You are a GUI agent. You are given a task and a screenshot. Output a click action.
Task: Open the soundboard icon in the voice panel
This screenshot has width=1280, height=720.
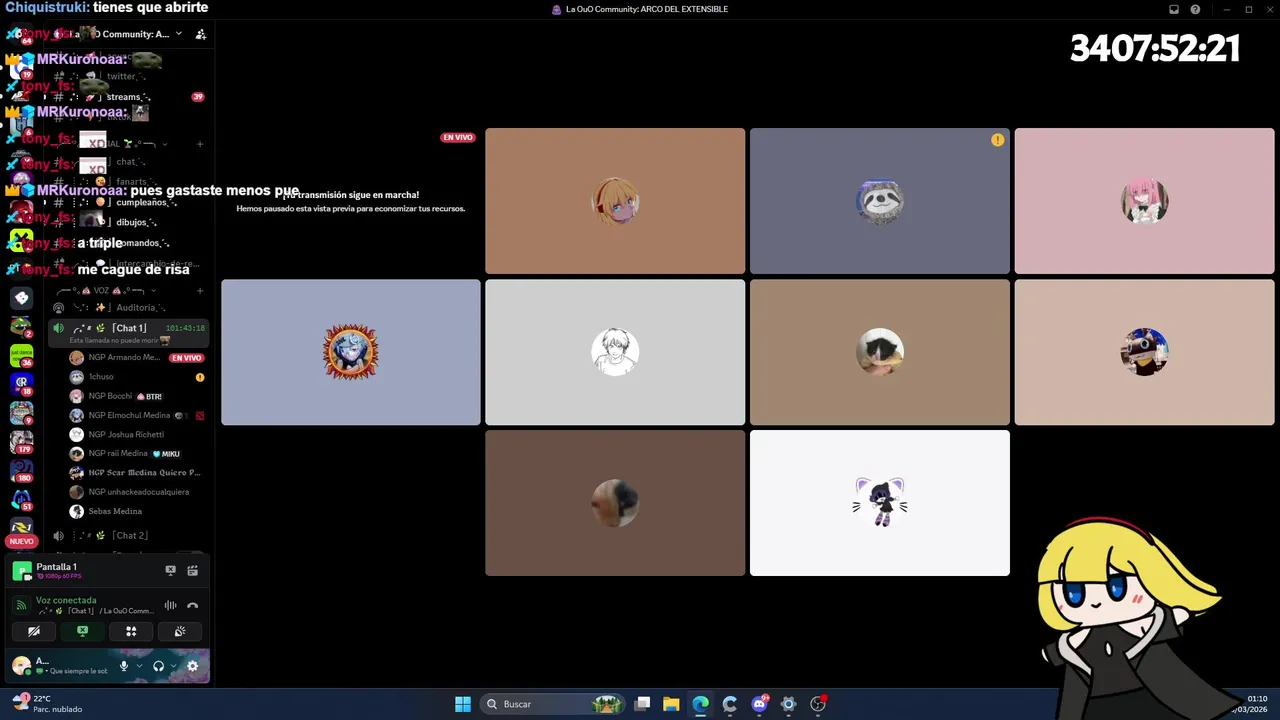[x=180, y=631]
